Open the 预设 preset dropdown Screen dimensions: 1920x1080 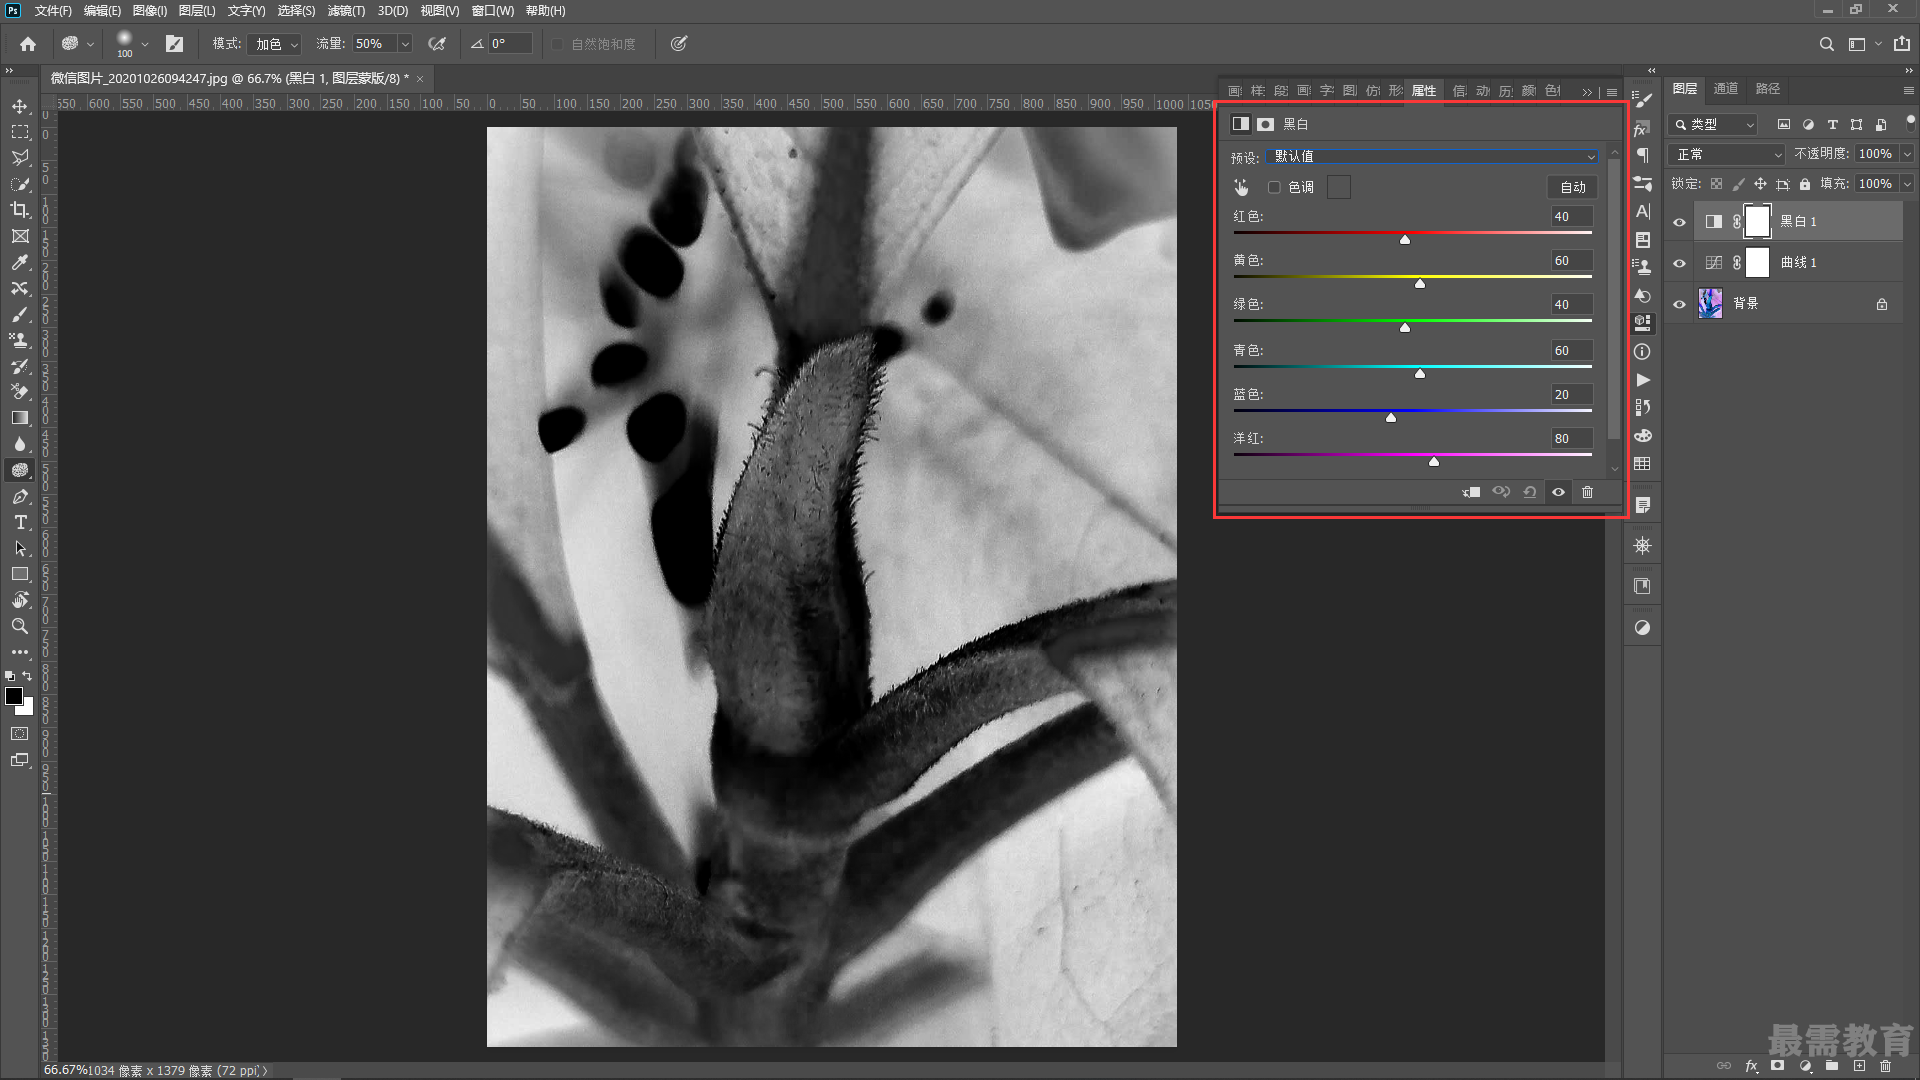1432,157
